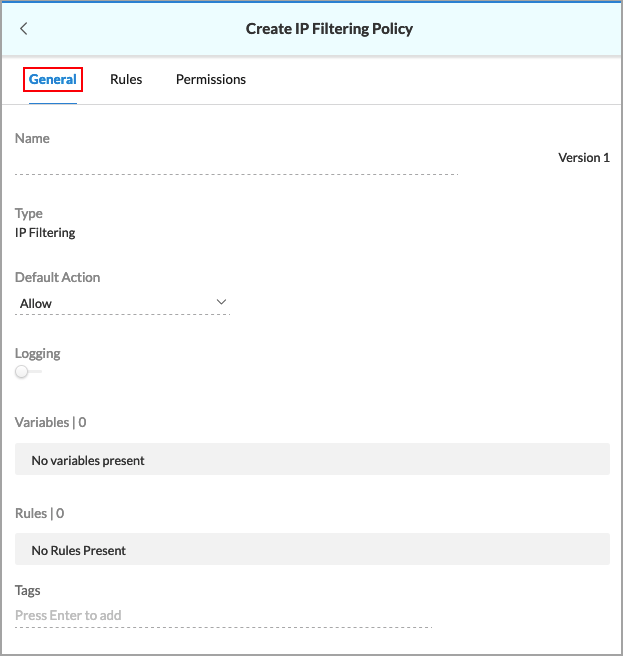Focus the Name input field
Screen dimensions: 623x656
click(236, 162)
